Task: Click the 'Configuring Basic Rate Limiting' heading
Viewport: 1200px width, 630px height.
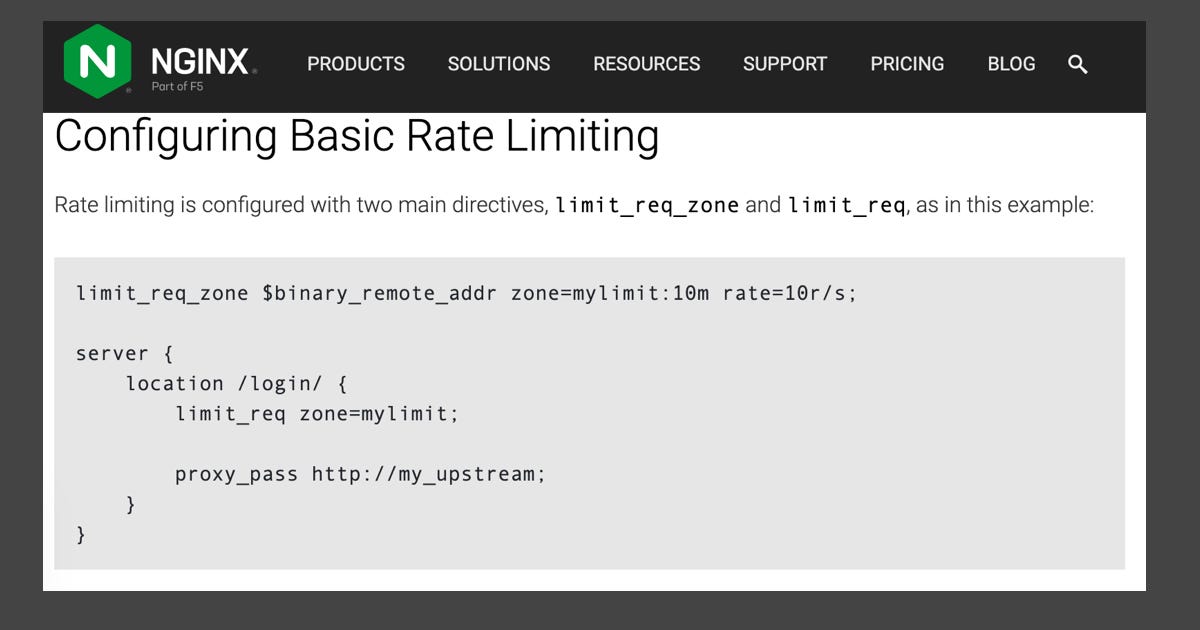Action: tap(357, 137)
